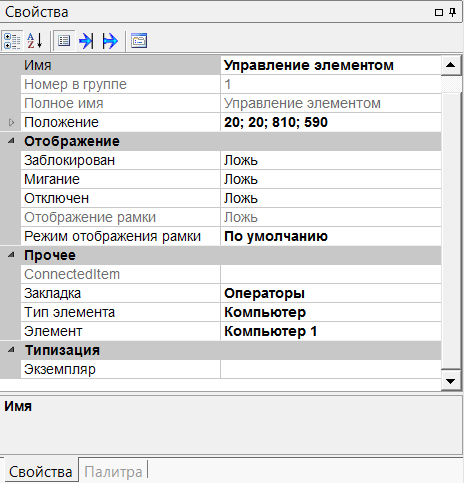Switch to the Палитра tab
This screenshot has height=483, width=465.
pos(113,472)
